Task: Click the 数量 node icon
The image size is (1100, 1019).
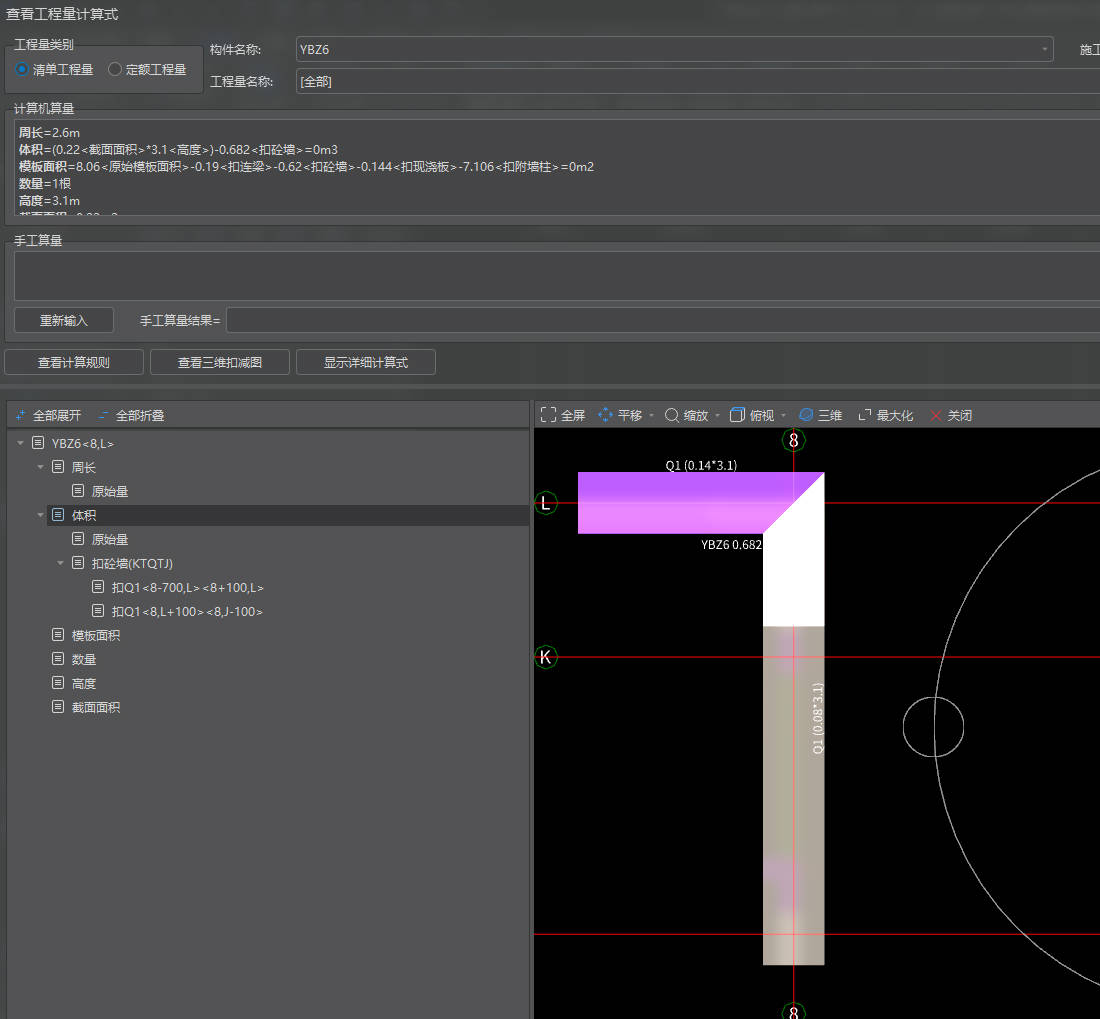Action: [x=58, y=659]
